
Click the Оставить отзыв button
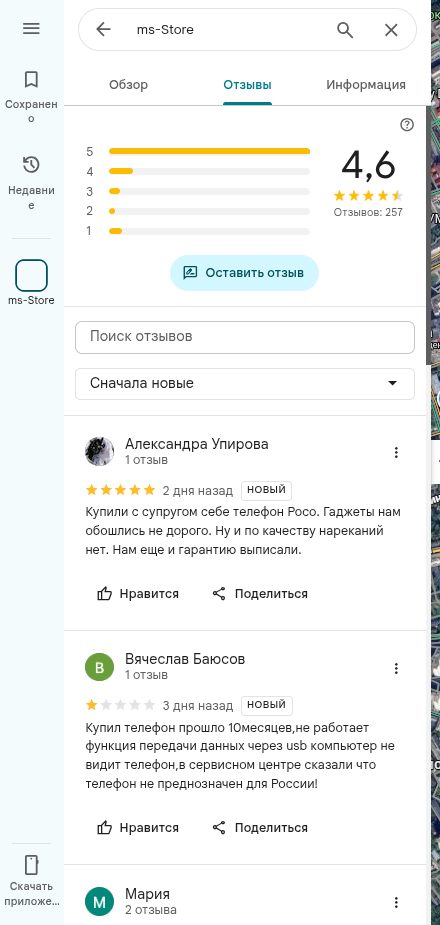tap(244, 273)
